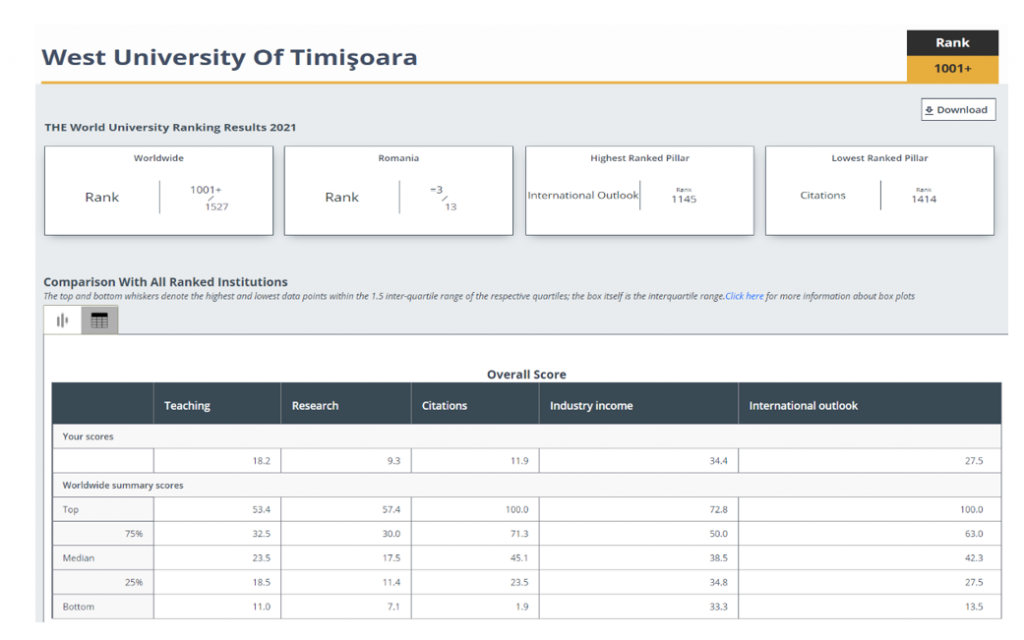Viewport: 1024px width, 640px height.
Task: Select the Romania rank card
Action: coord(398,191)
